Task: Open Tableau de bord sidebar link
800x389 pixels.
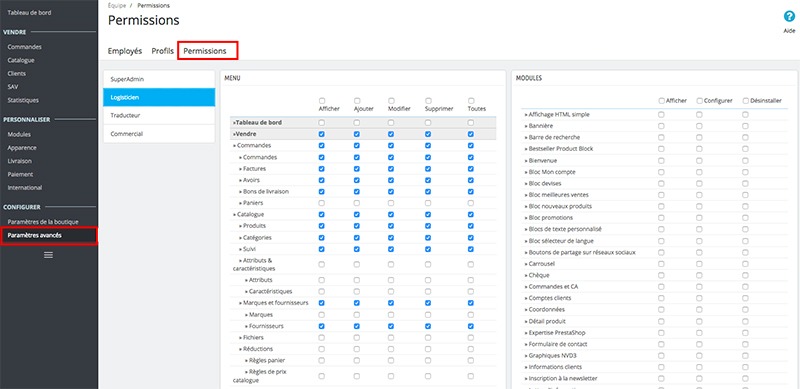Action: click(x=29, y=12)
